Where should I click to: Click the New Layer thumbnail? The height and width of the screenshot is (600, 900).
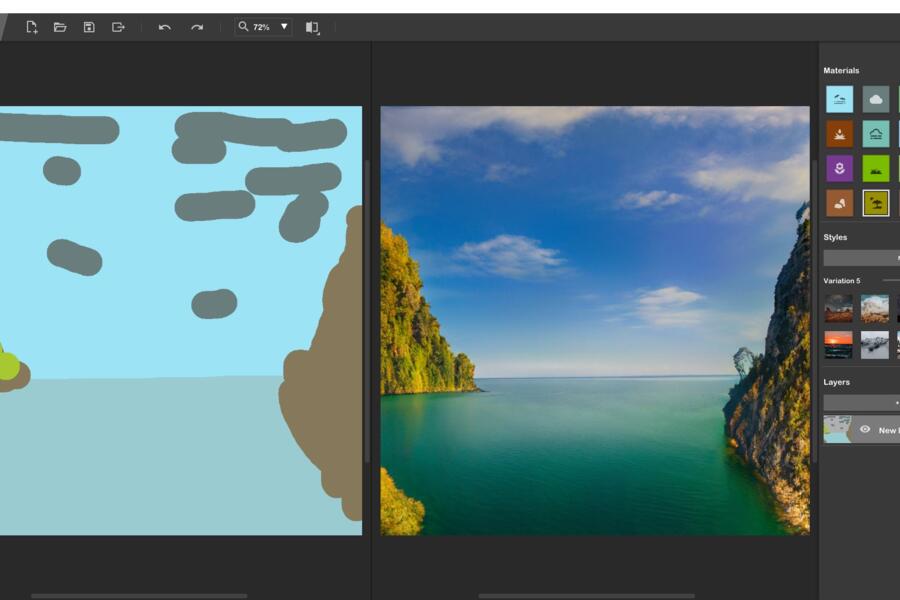coord(837,430)
